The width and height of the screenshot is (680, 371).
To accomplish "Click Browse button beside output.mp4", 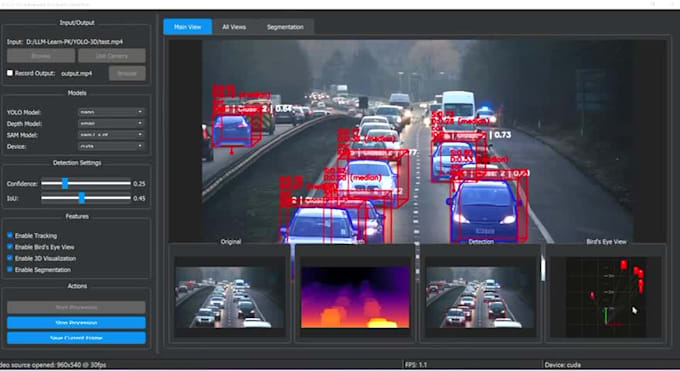I will 127,73.
